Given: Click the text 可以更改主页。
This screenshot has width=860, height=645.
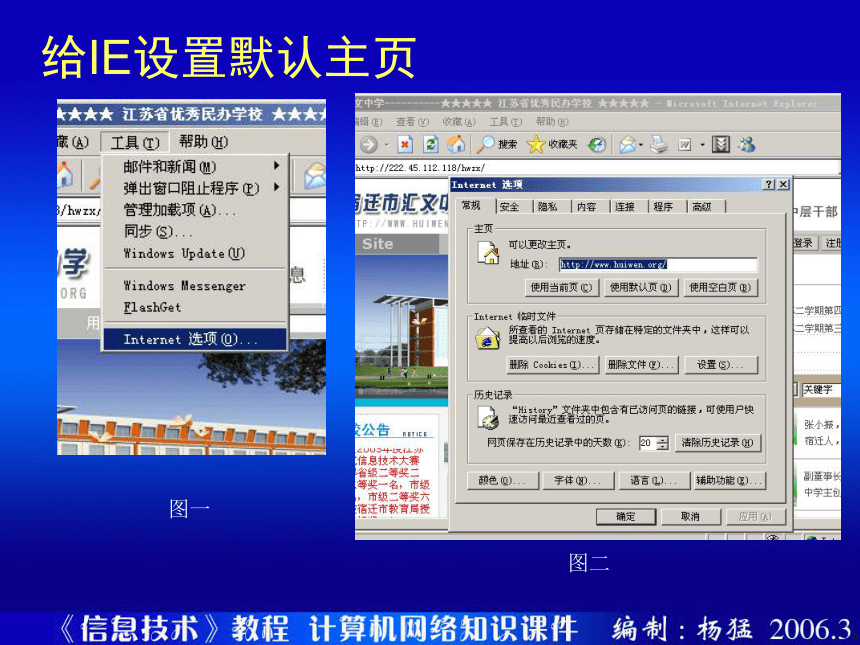Looking at the screenshot, I should pos(540,245).
